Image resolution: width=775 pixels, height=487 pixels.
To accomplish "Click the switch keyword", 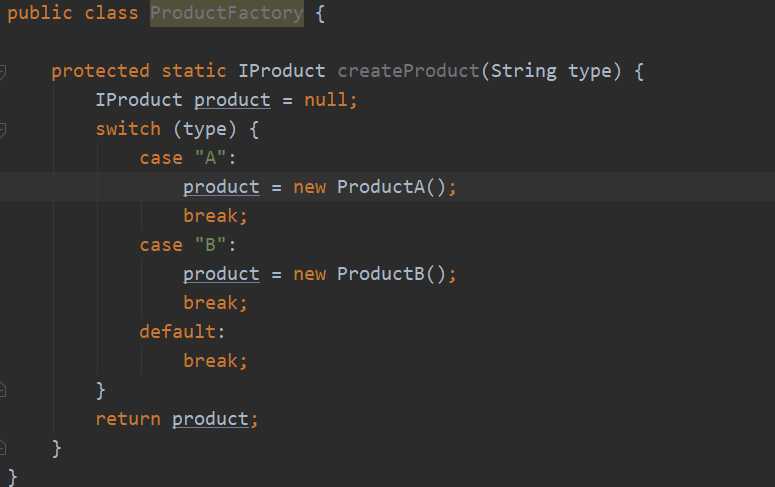I will pos(128,129).
